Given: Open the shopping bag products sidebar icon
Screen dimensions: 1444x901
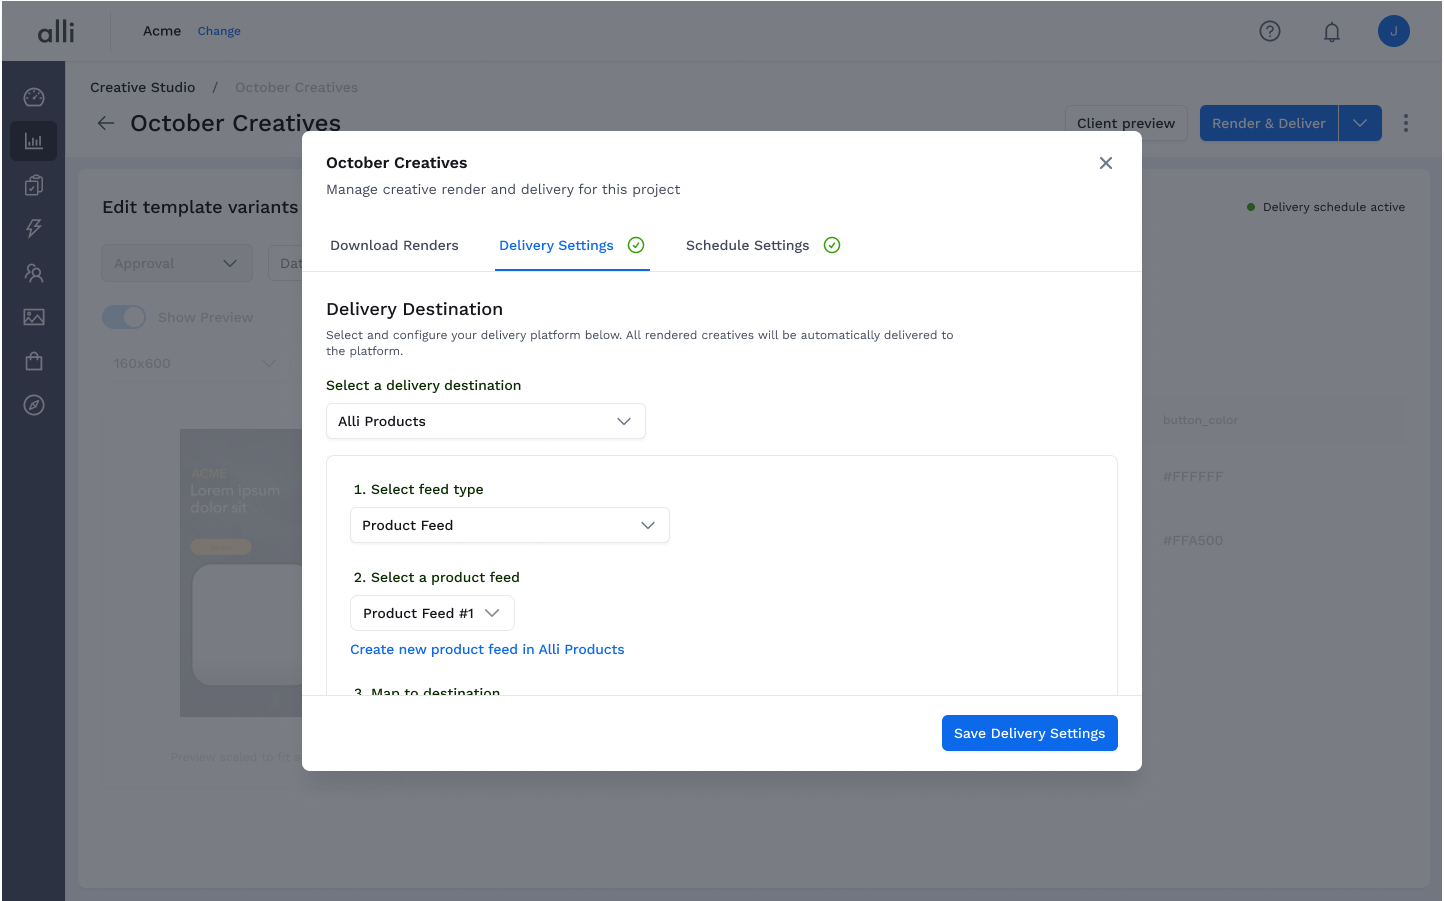Looking at the screenshot, I should [34, 361].
